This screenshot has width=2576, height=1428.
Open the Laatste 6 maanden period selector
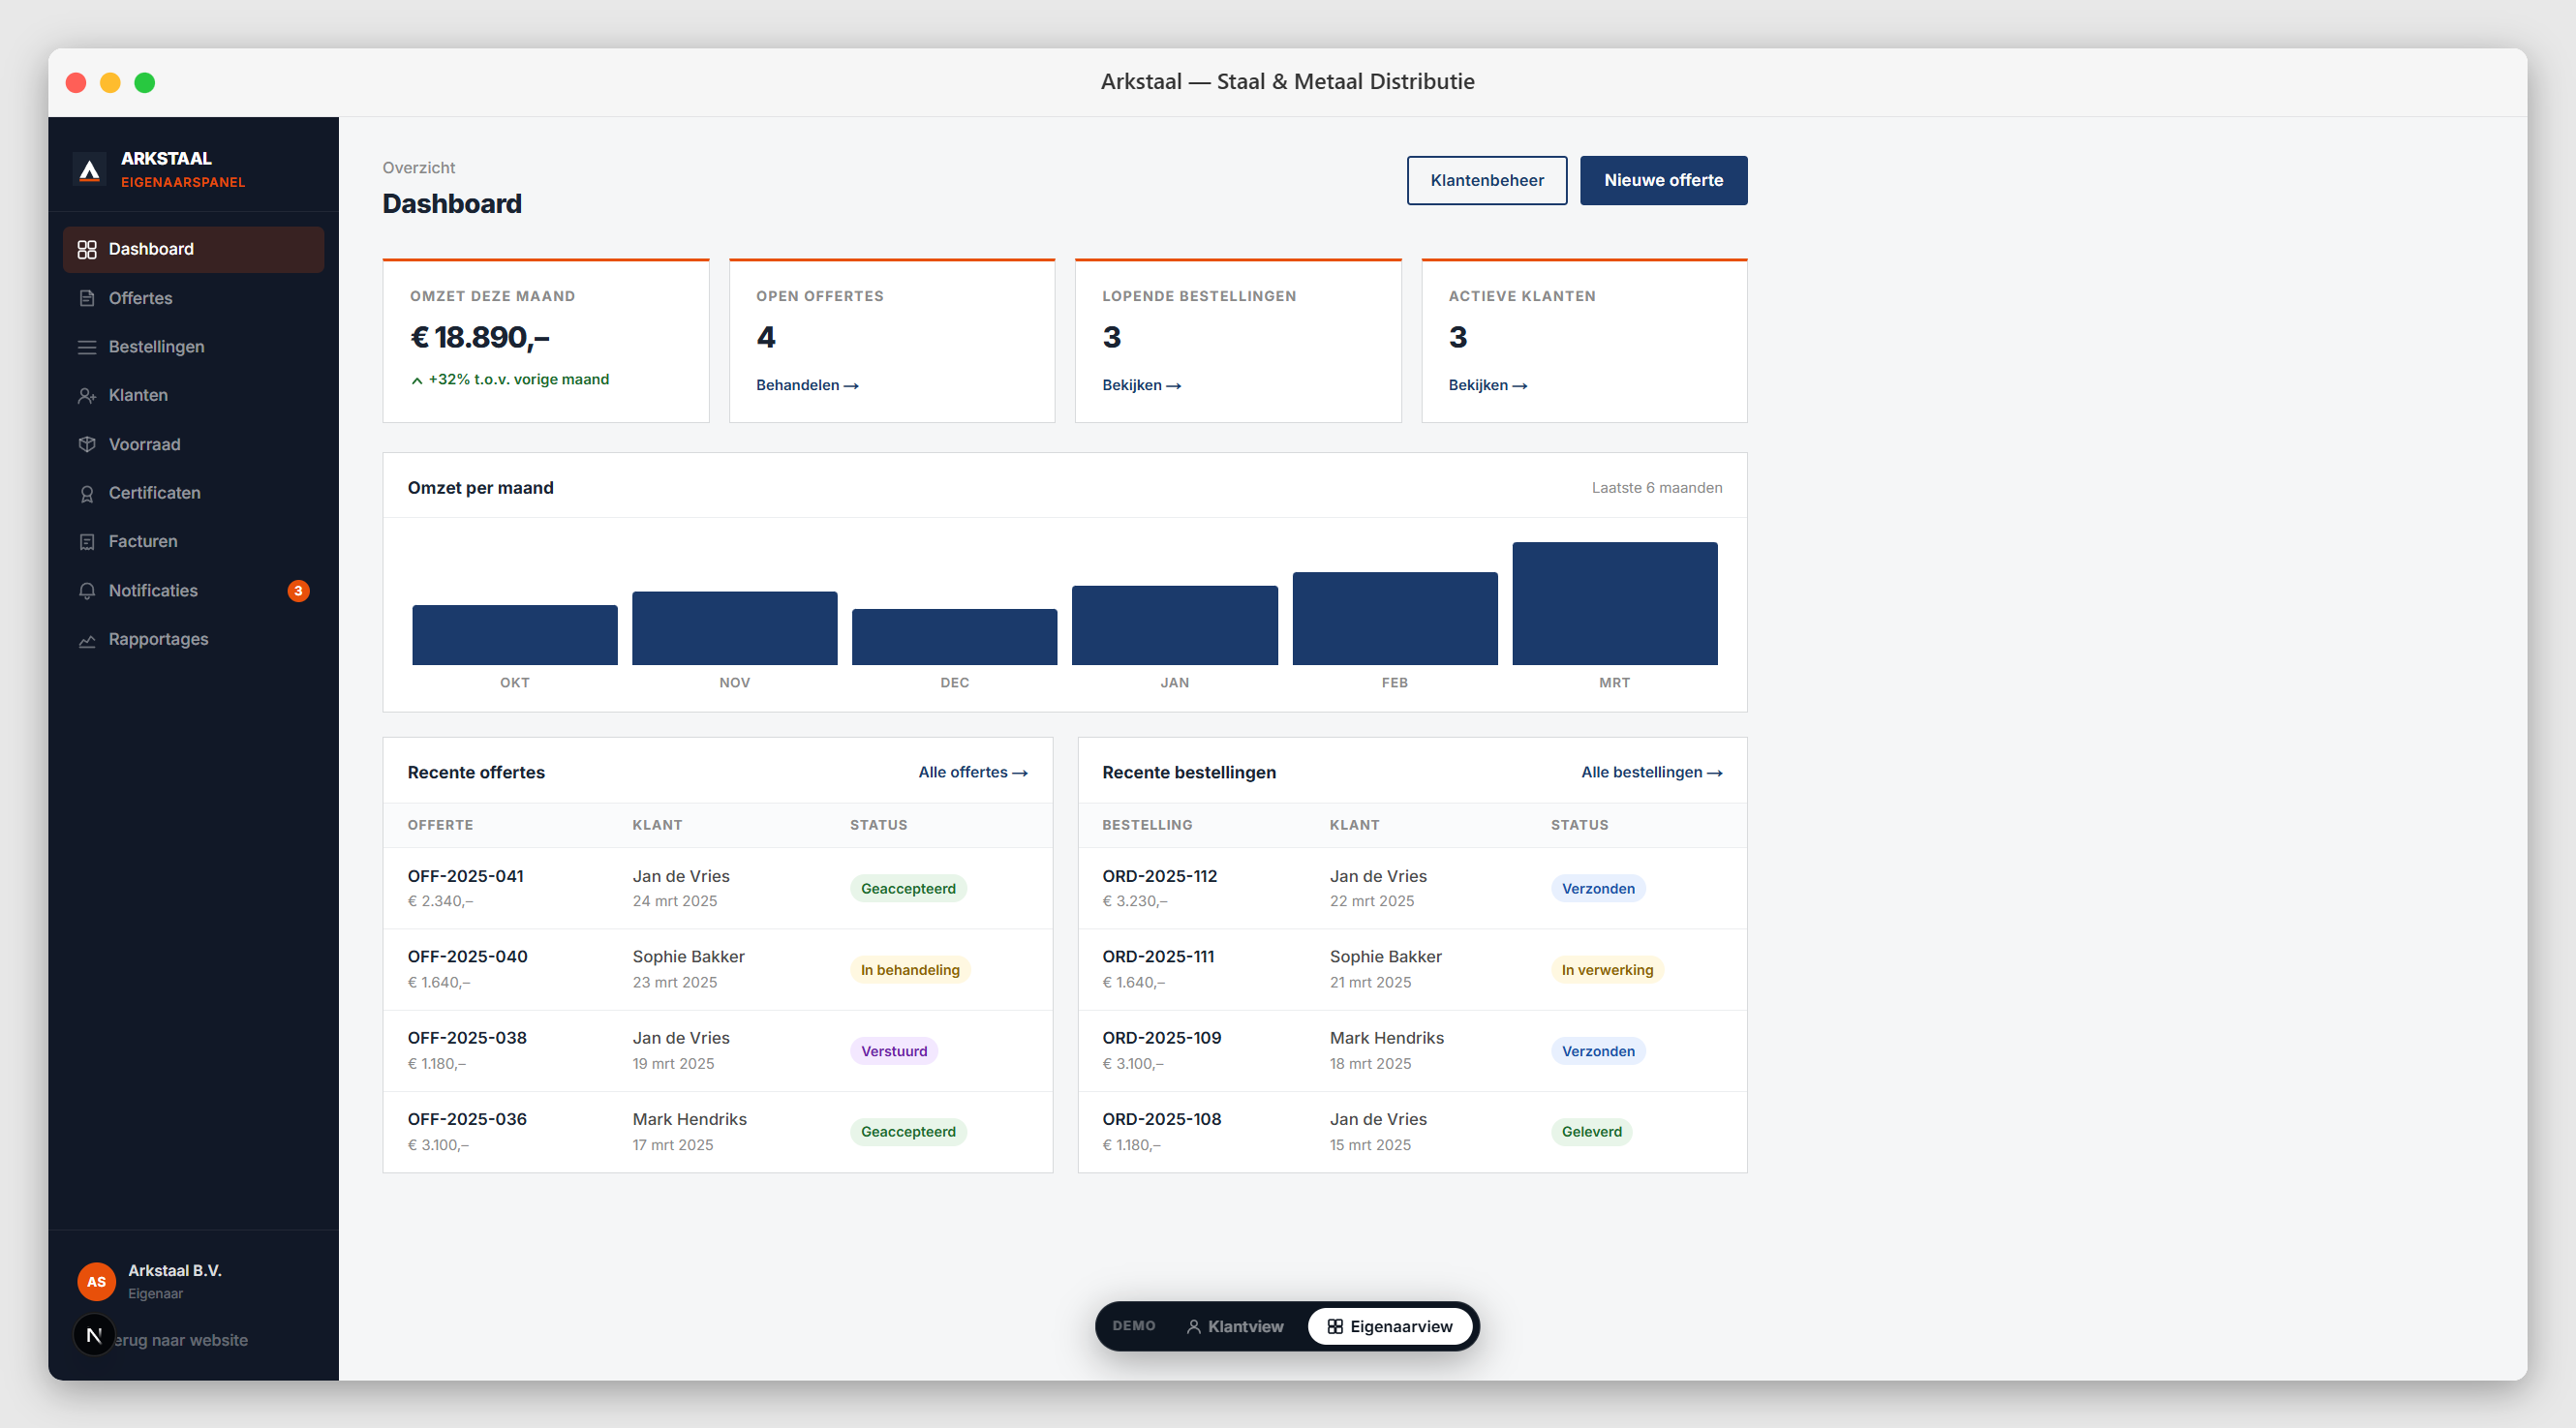[1656, 487]
